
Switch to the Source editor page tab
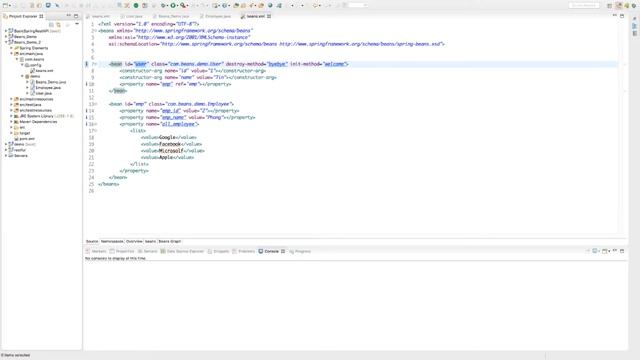(92, 242)
